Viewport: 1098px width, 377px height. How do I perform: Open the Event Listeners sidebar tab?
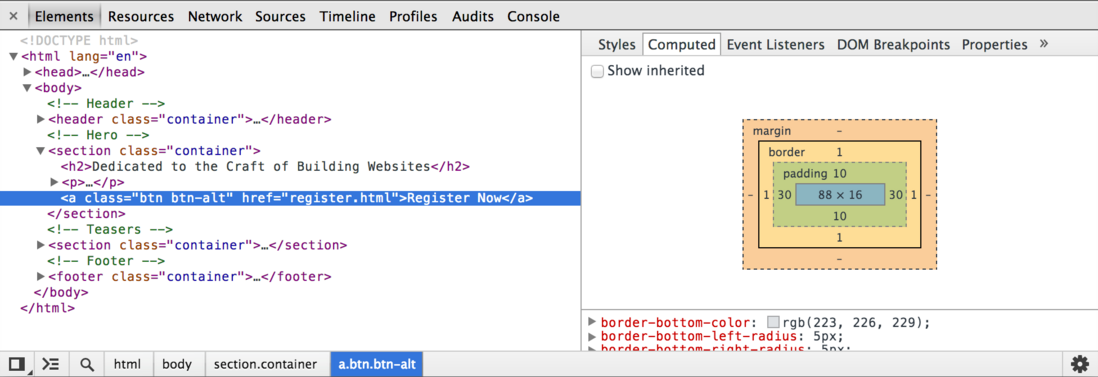(776, 45)
